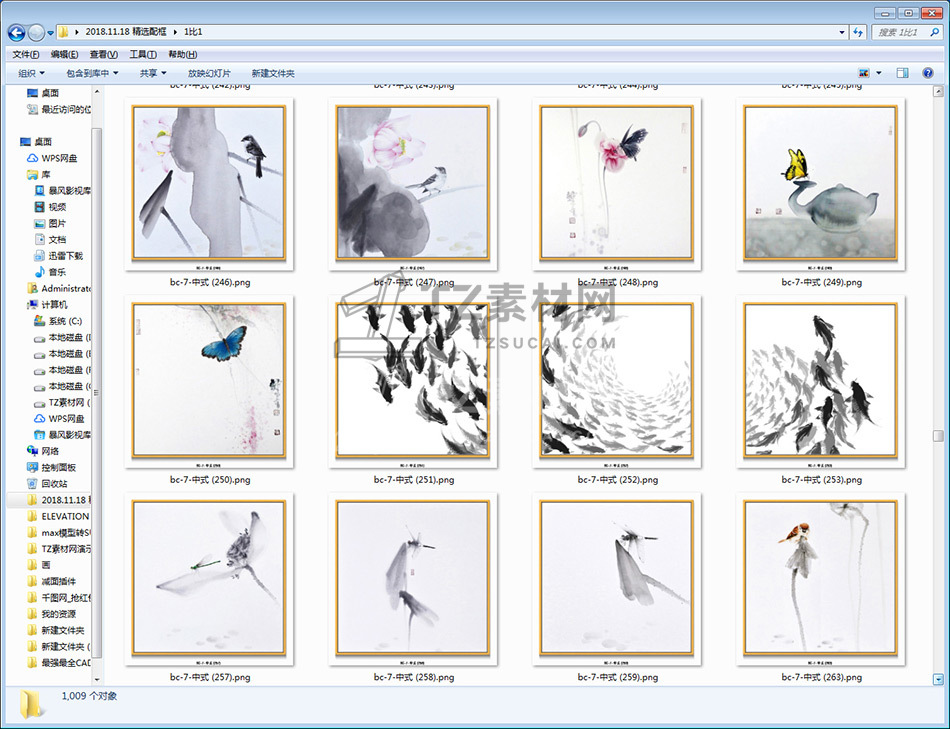The width and height of the screenshot is (950, 729).
Task: Select 系统 (C:) drive in sidebar
Action: click(64, 321)
